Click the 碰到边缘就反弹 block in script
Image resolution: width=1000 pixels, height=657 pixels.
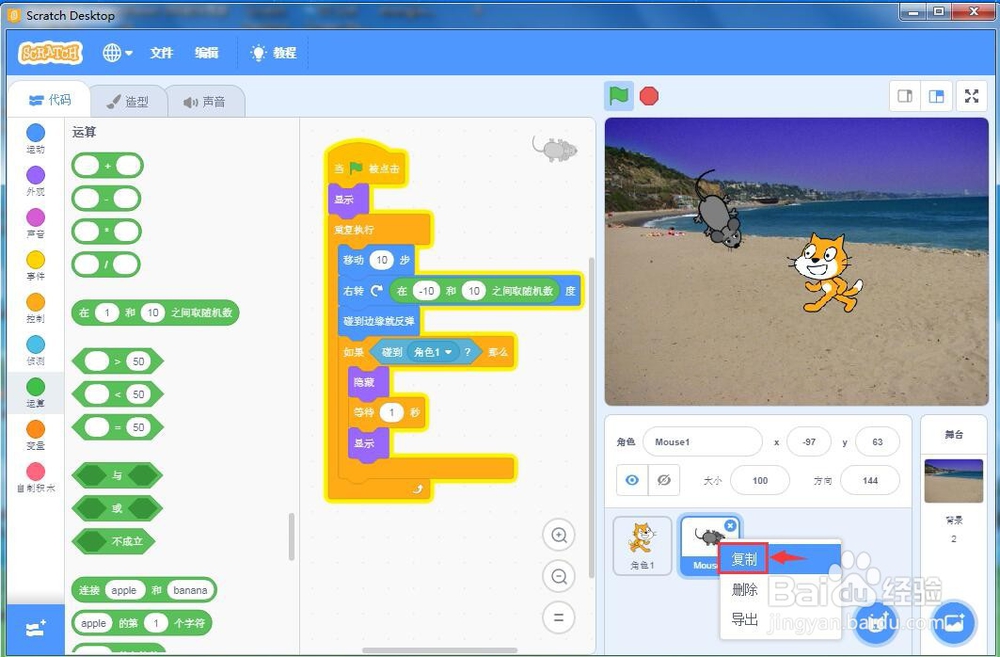click(379, 321)
